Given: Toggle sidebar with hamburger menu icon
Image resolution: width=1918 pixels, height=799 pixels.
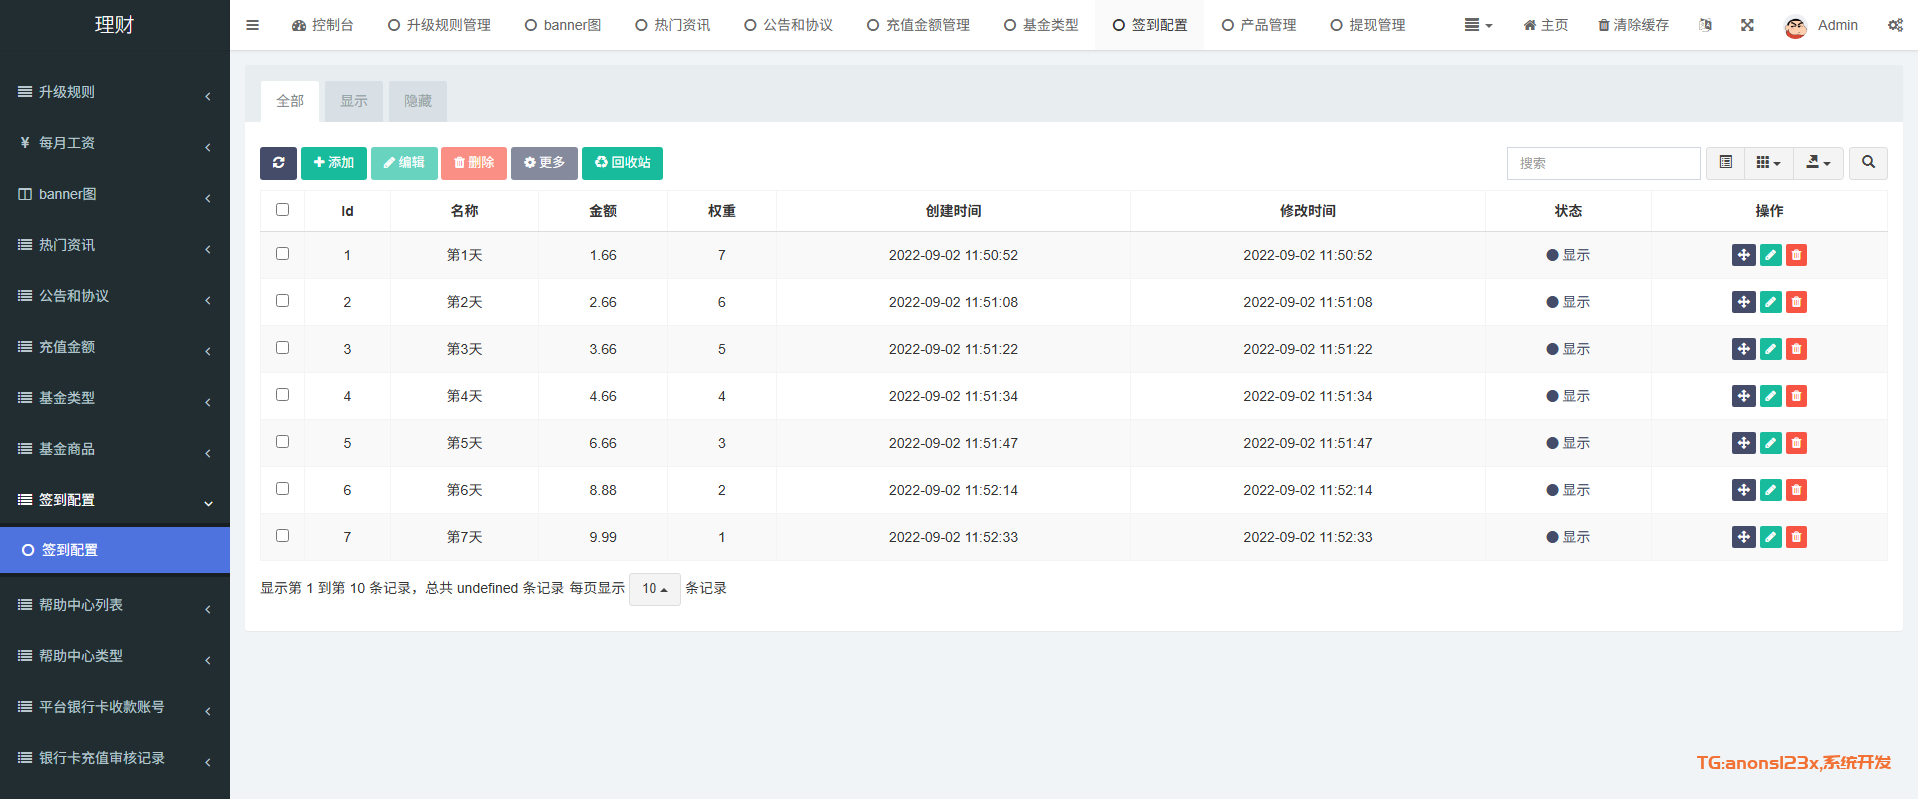Looking at the screenshot, I should pos(252,25).
